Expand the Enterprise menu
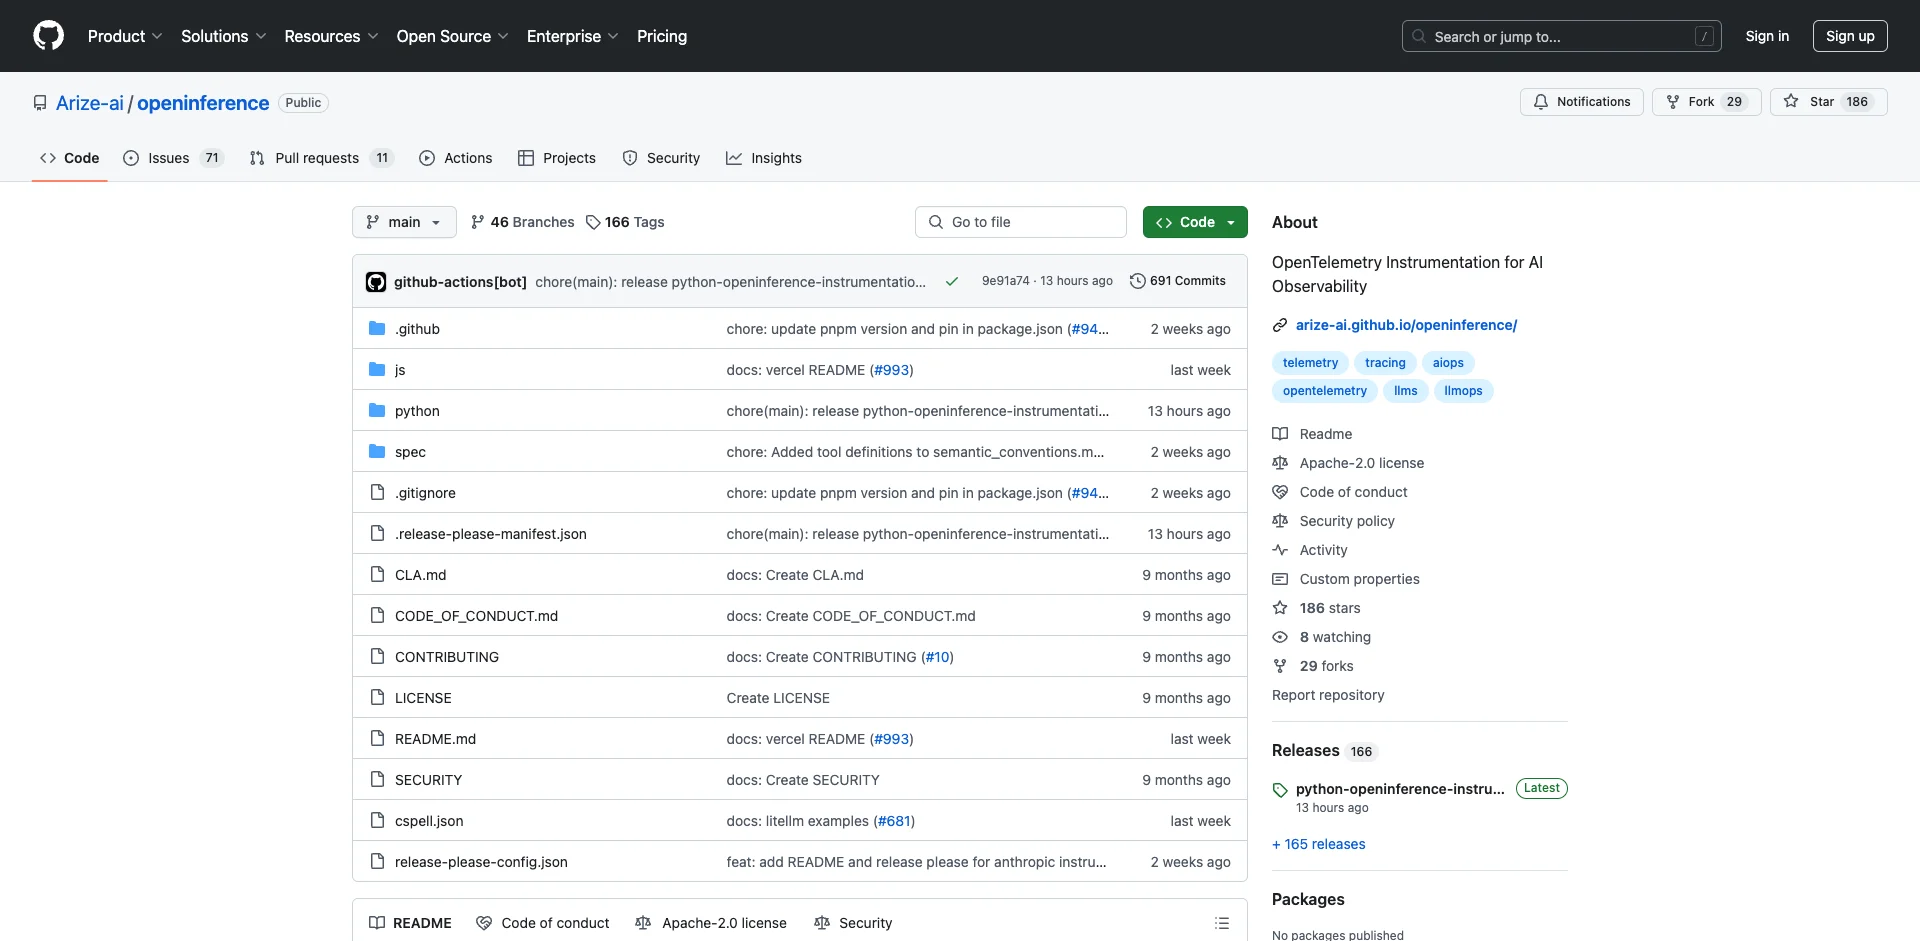The width and height of the screenshot is (1920, 941). coord(573,36)
